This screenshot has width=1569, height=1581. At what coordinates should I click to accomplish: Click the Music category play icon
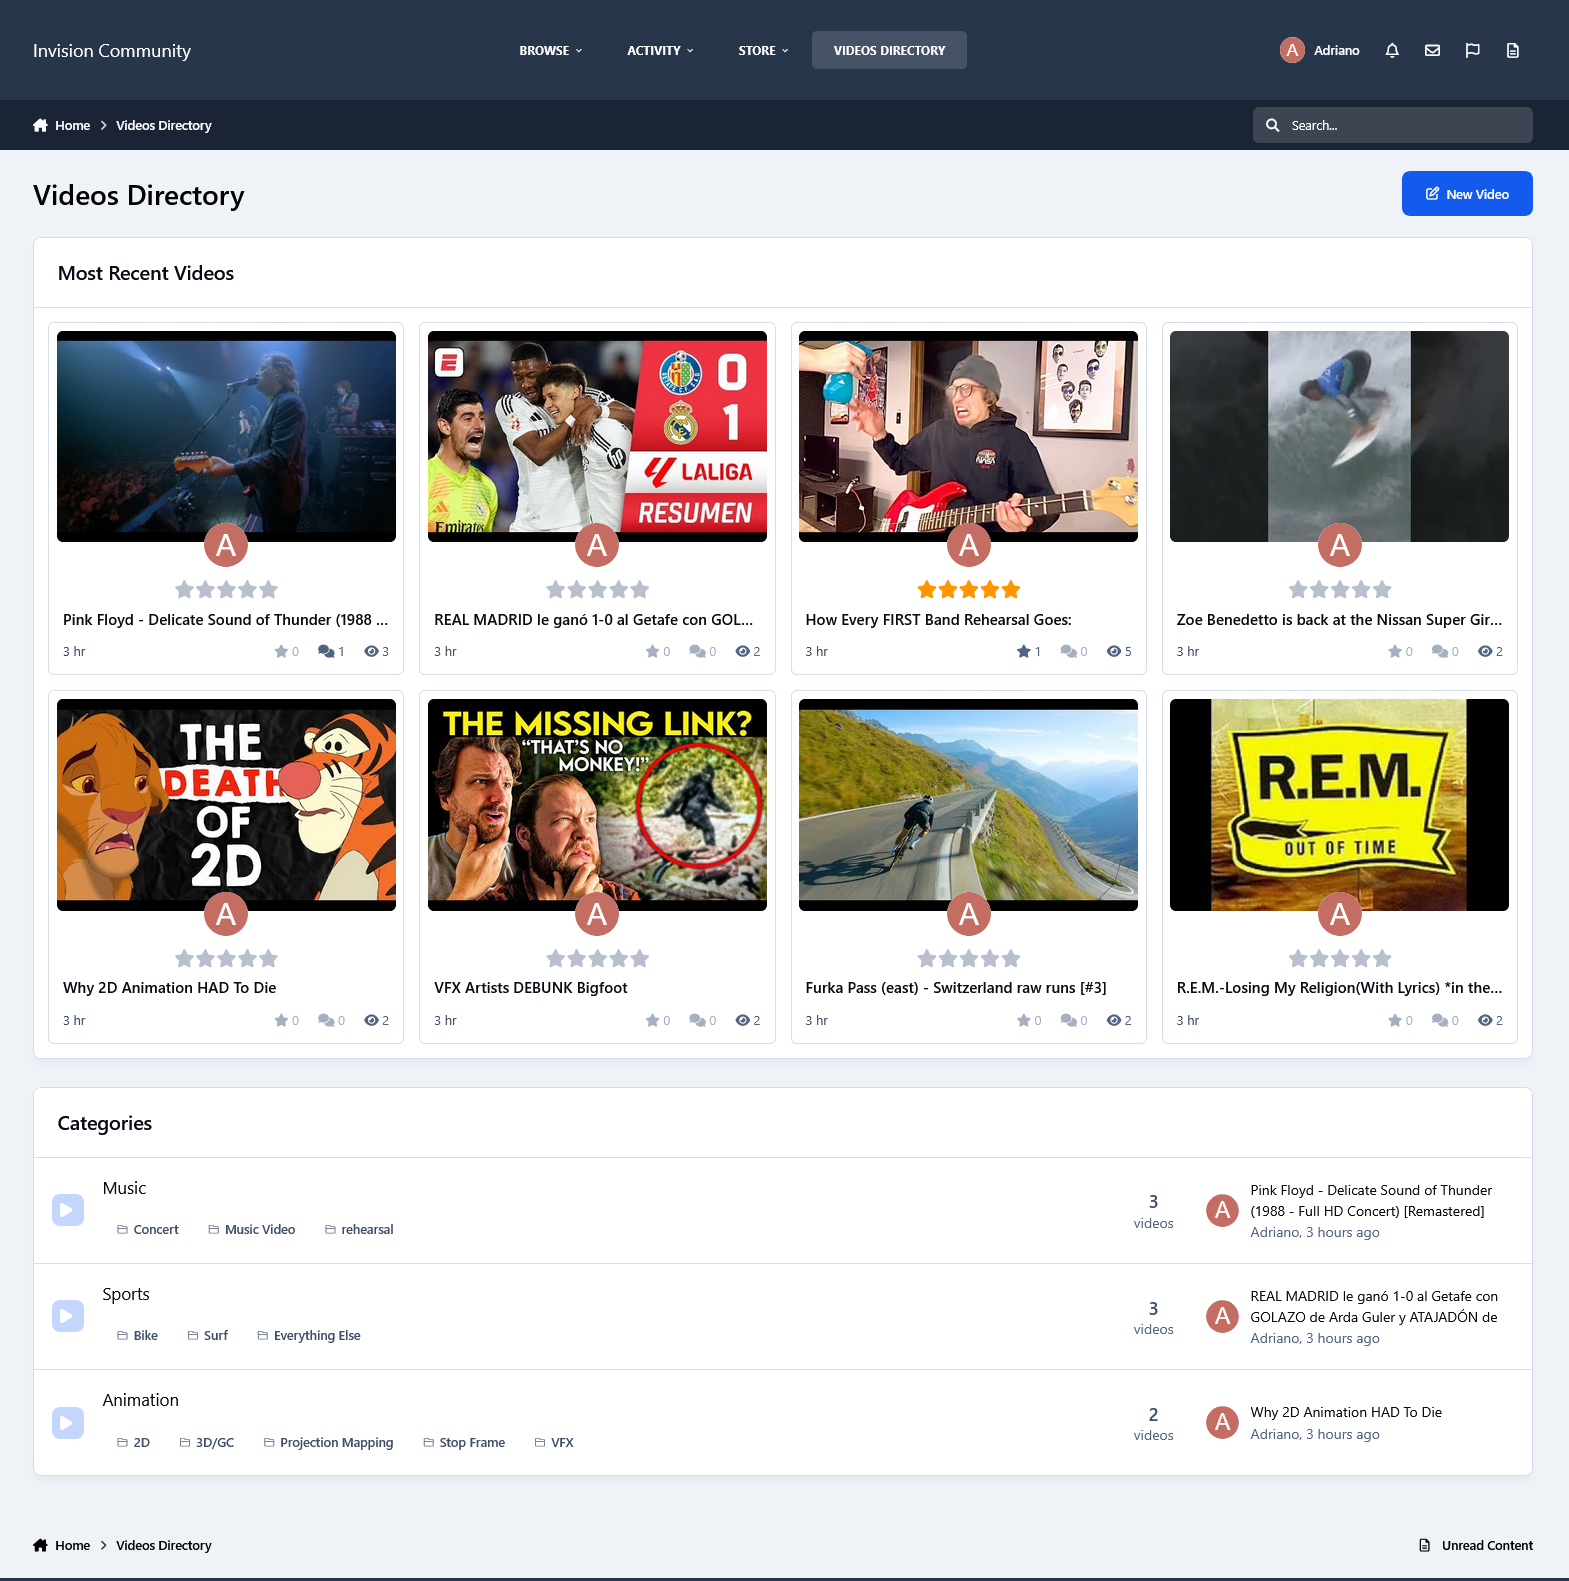coord(68,1210)
